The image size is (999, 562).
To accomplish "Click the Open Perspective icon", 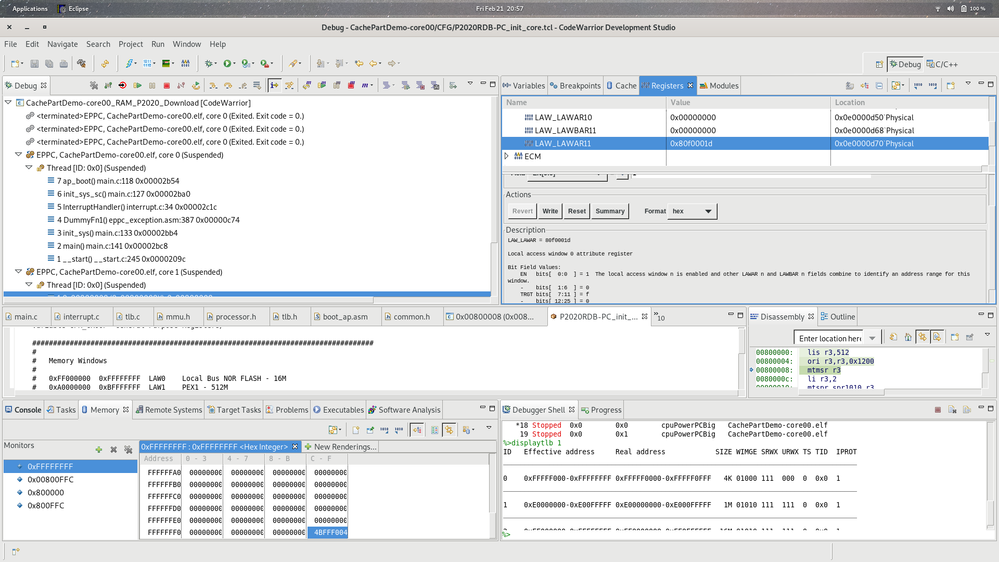I will tap(879, 64).
